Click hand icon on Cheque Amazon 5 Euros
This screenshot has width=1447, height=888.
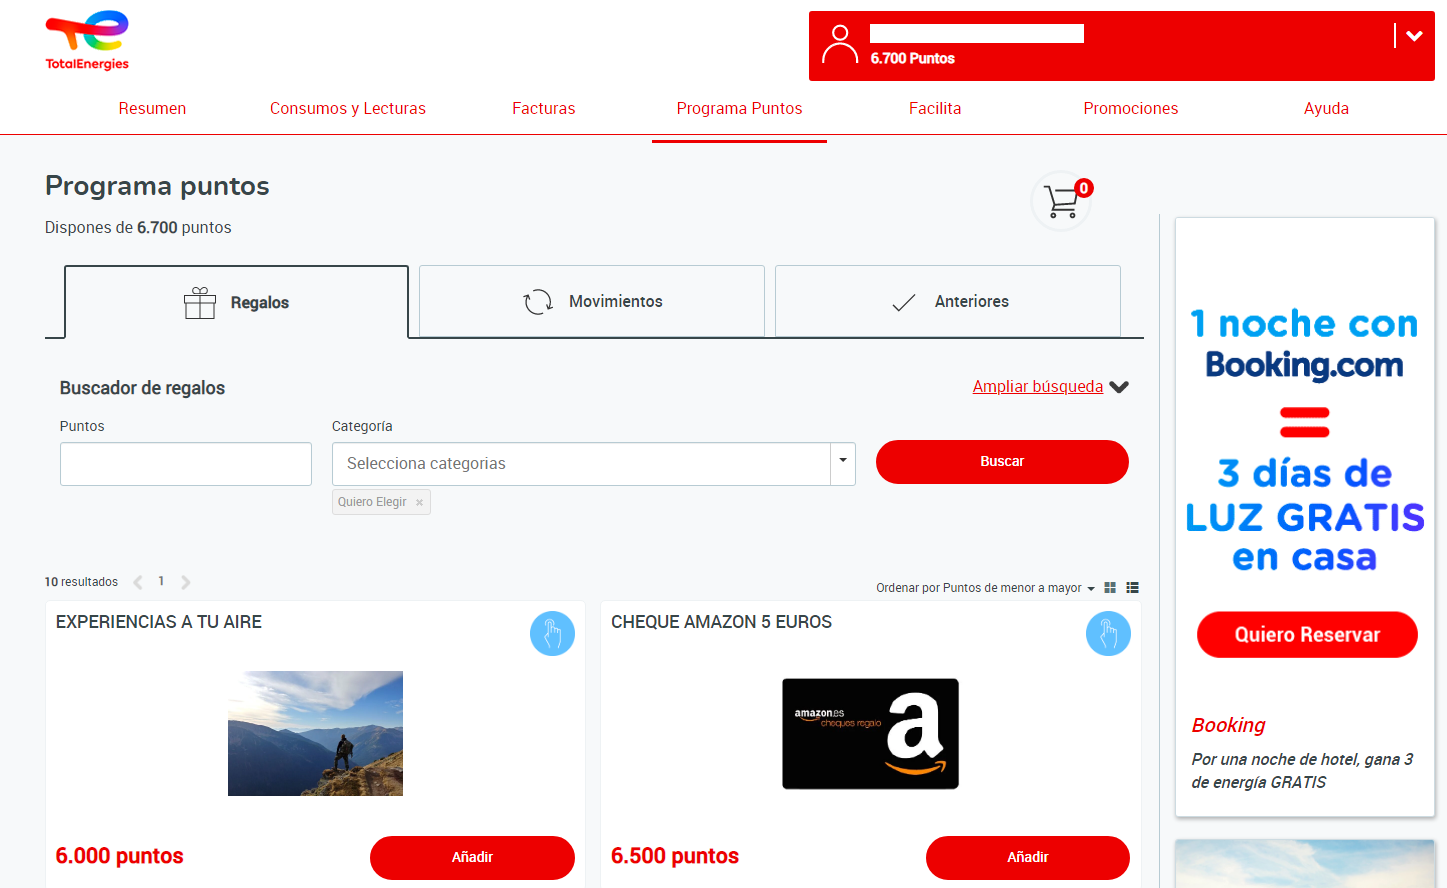point(1108,634)
